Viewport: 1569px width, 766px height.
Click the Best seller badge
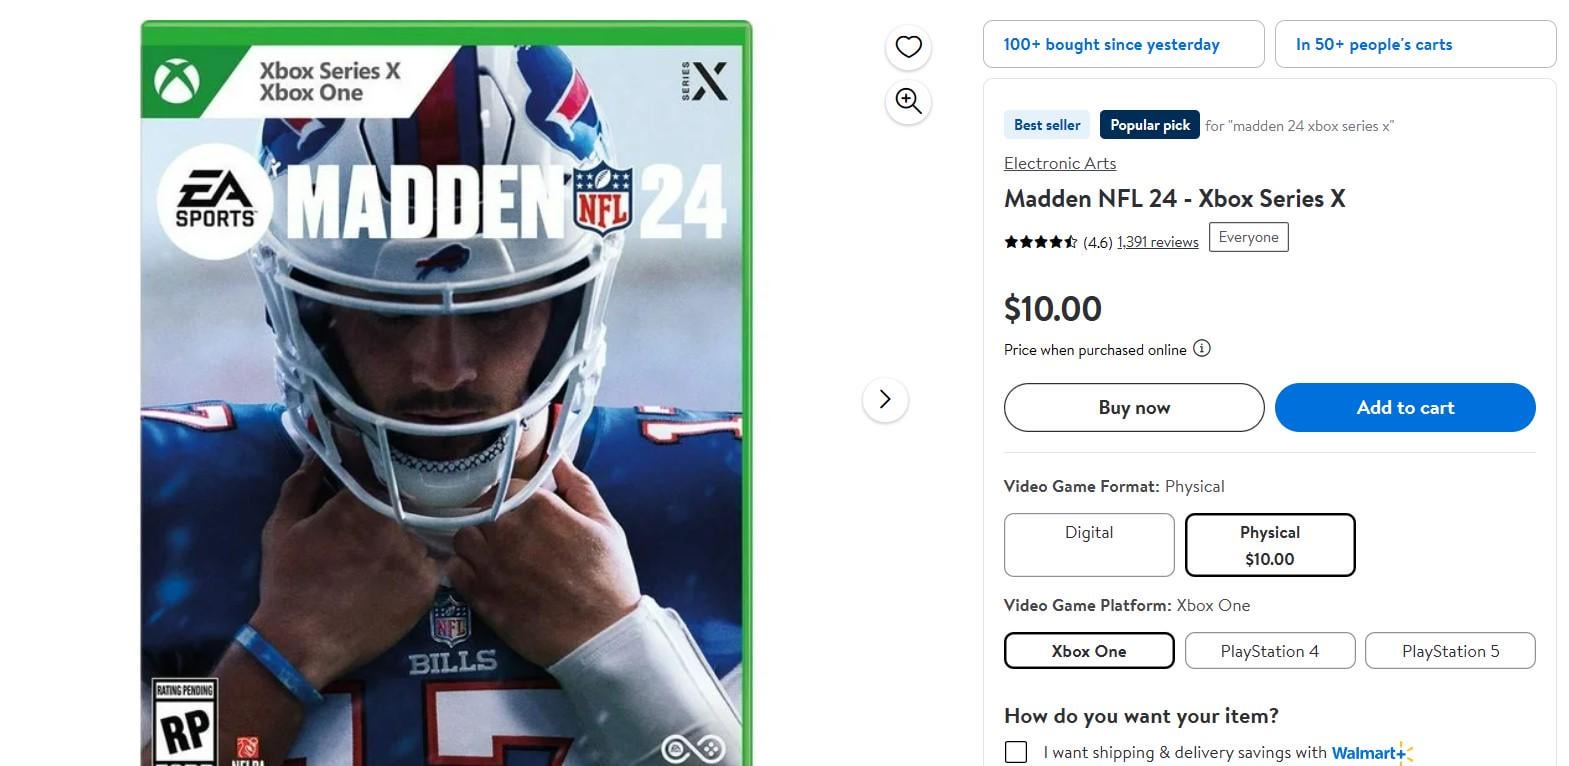(x=1047, y=125)
